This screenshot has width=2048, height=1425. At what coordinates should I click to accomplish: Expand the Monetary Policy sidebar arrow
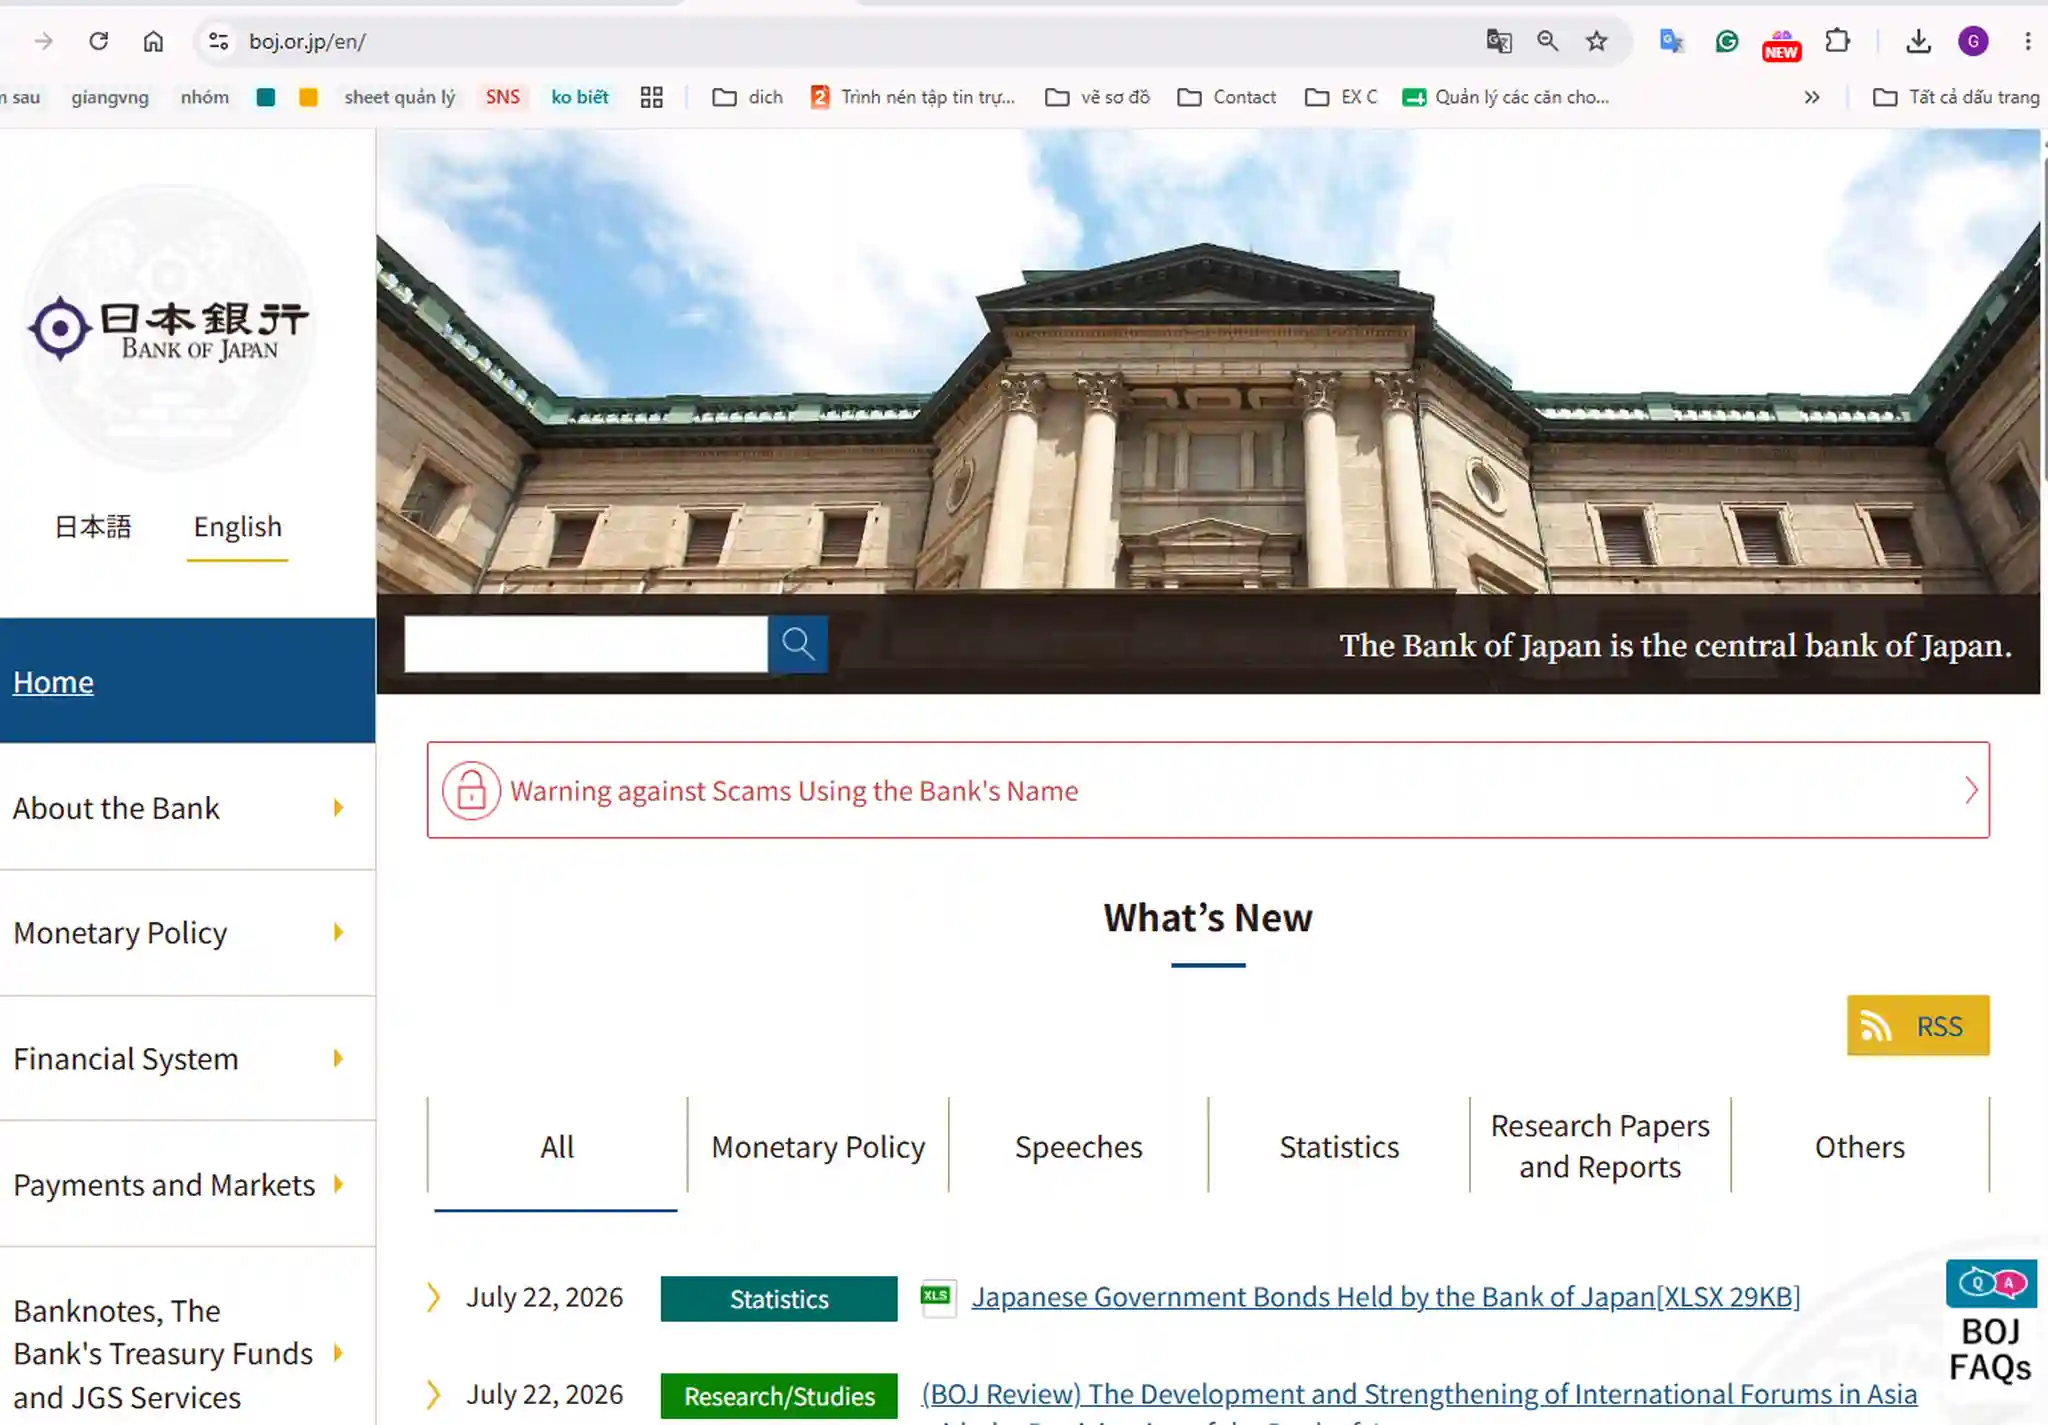point(338,933)
